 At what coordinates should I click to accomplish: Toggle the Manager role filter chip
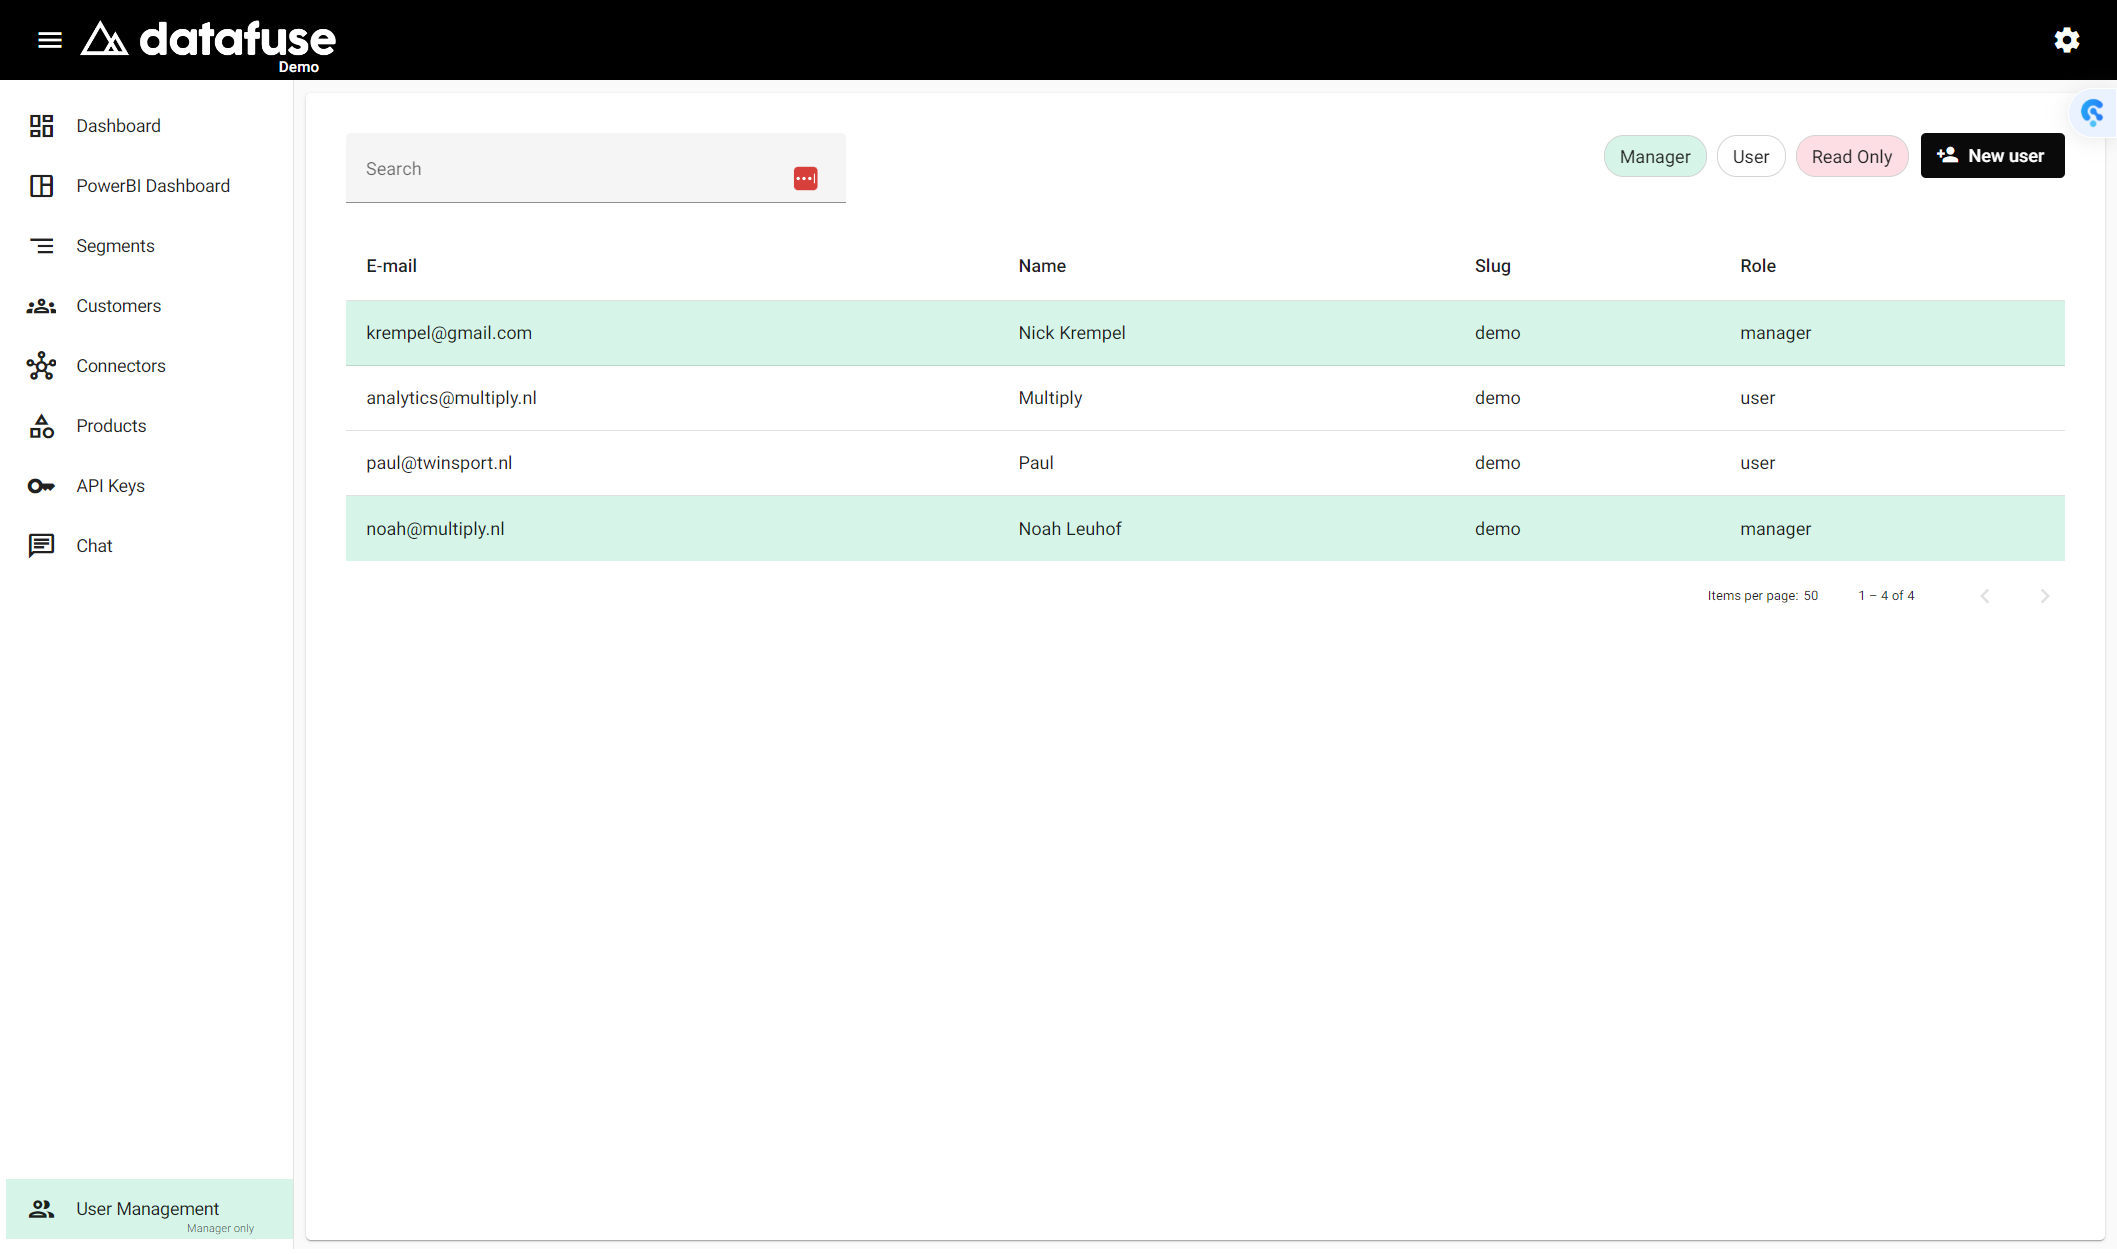coord(1655,156)
